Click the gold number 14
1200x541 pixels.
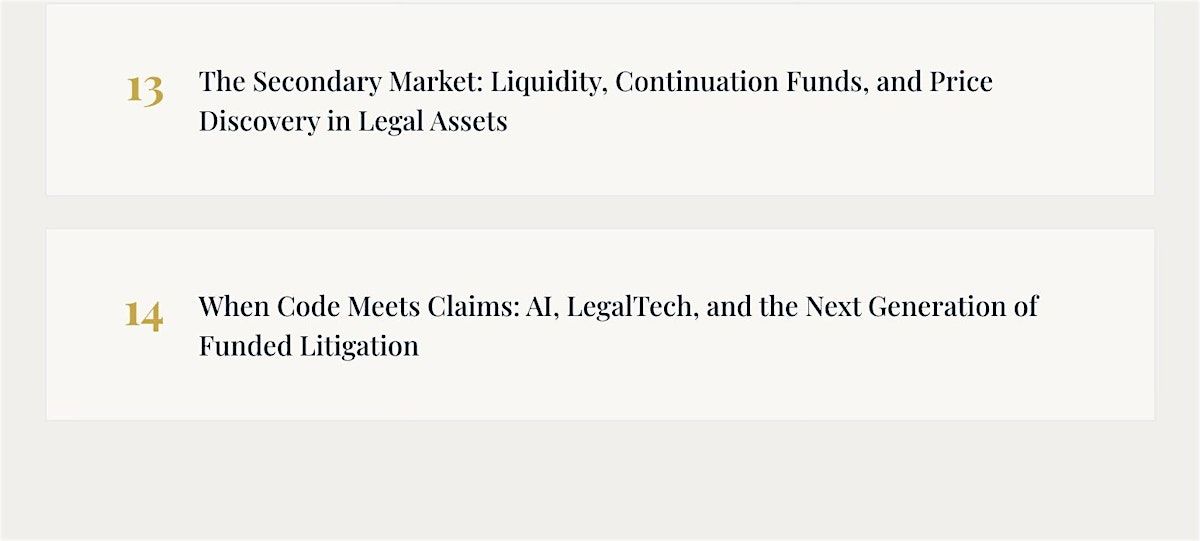[x=143, y=315]
